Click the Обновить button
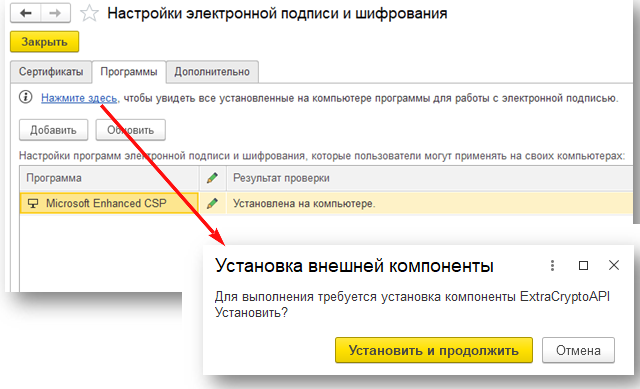This screenshot has height=389, width=640. click(x=131, y=130)
